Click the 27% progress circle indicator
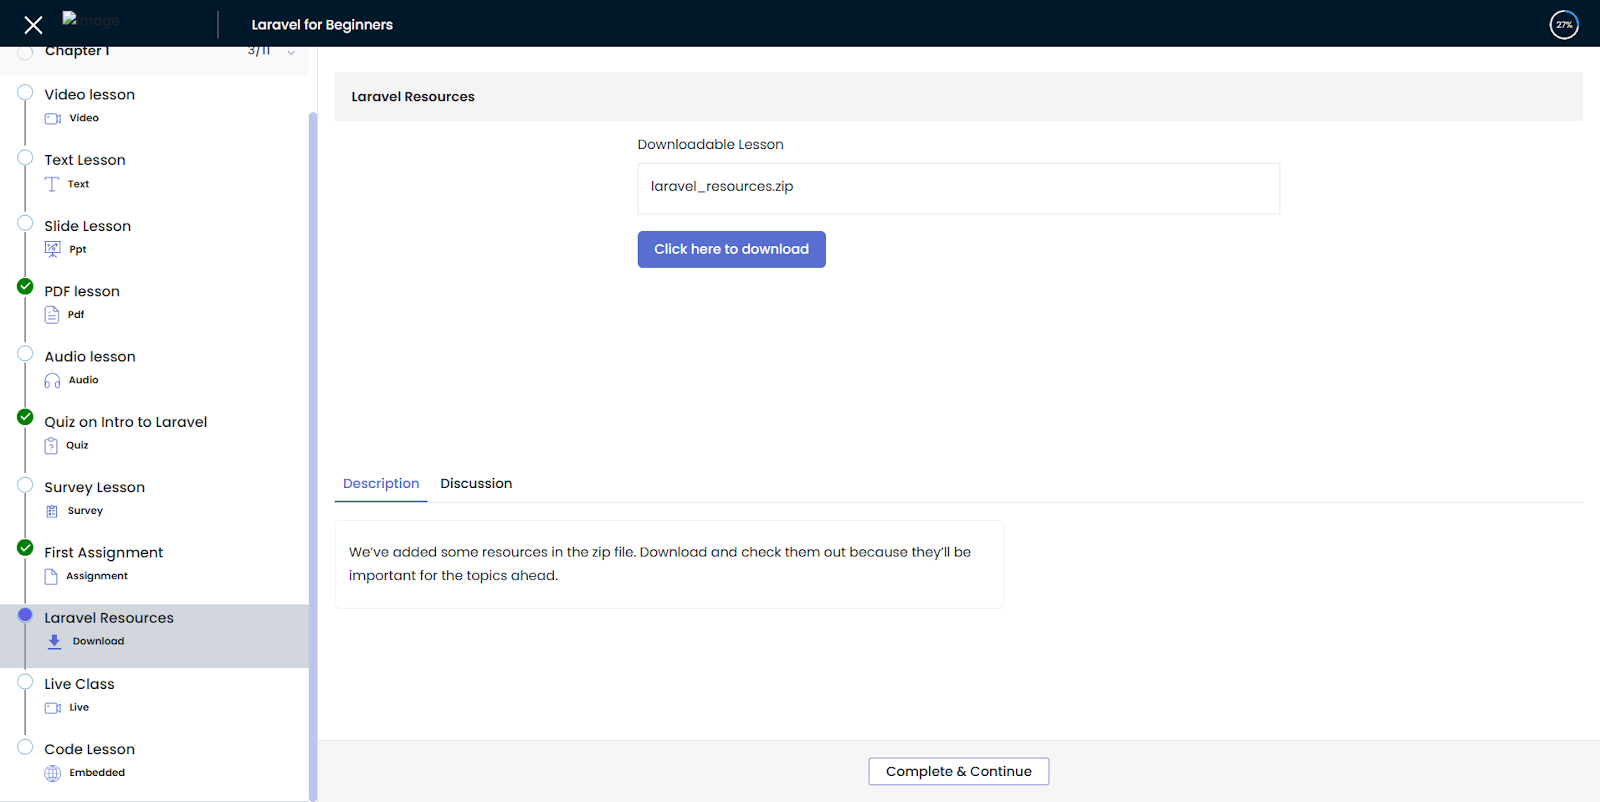The width and height of the screenshot is (1600, 802). coord(1564,25)
